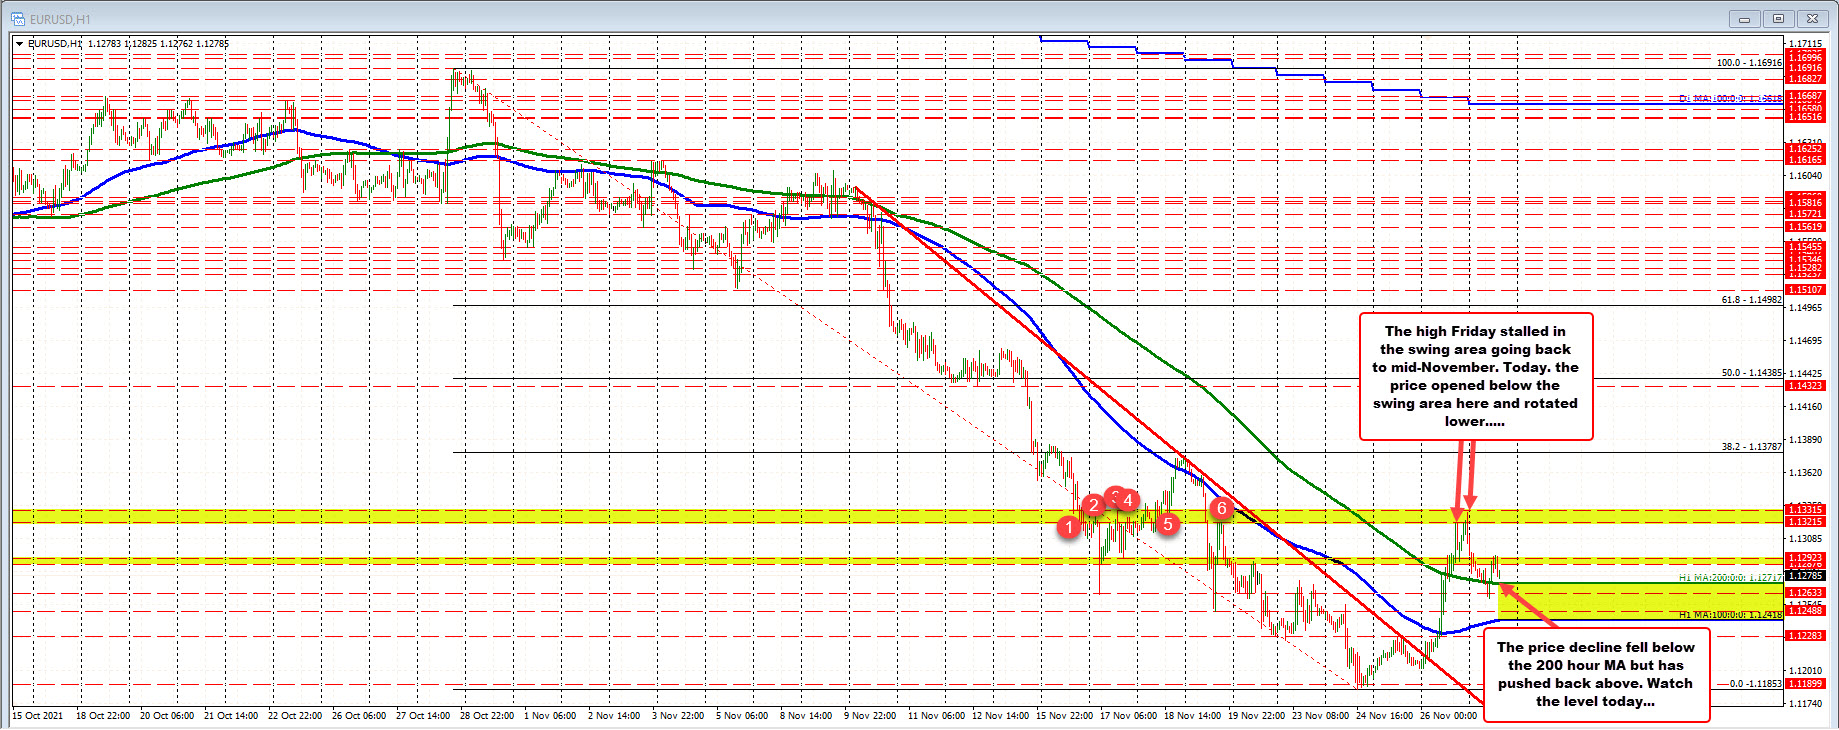Image resolution: width=1839 pixels, height=730 pixels.
Task: Click the 61.8 - 1.14982 Fibonacci label
Action: tap(1752, 300)
